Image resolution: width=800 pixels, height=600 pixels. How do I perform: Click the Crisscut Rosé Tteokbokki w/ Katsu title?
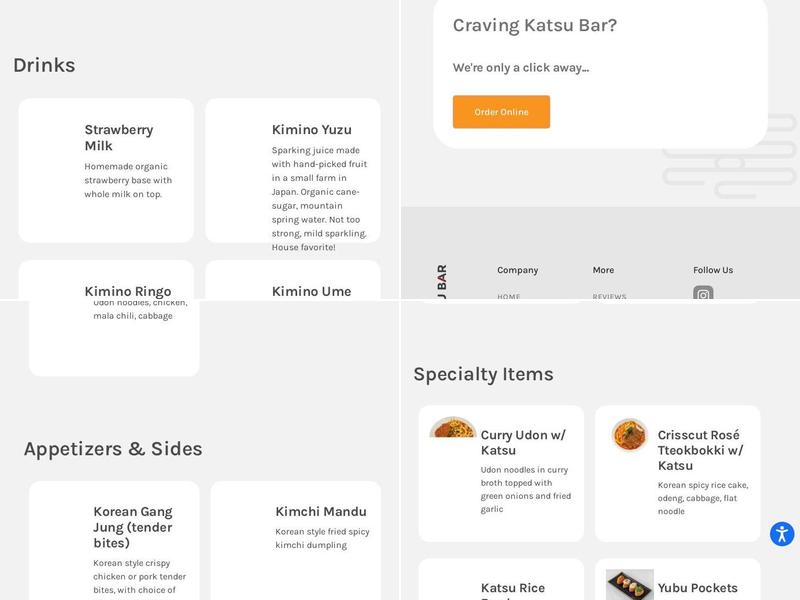click(700, 450)
